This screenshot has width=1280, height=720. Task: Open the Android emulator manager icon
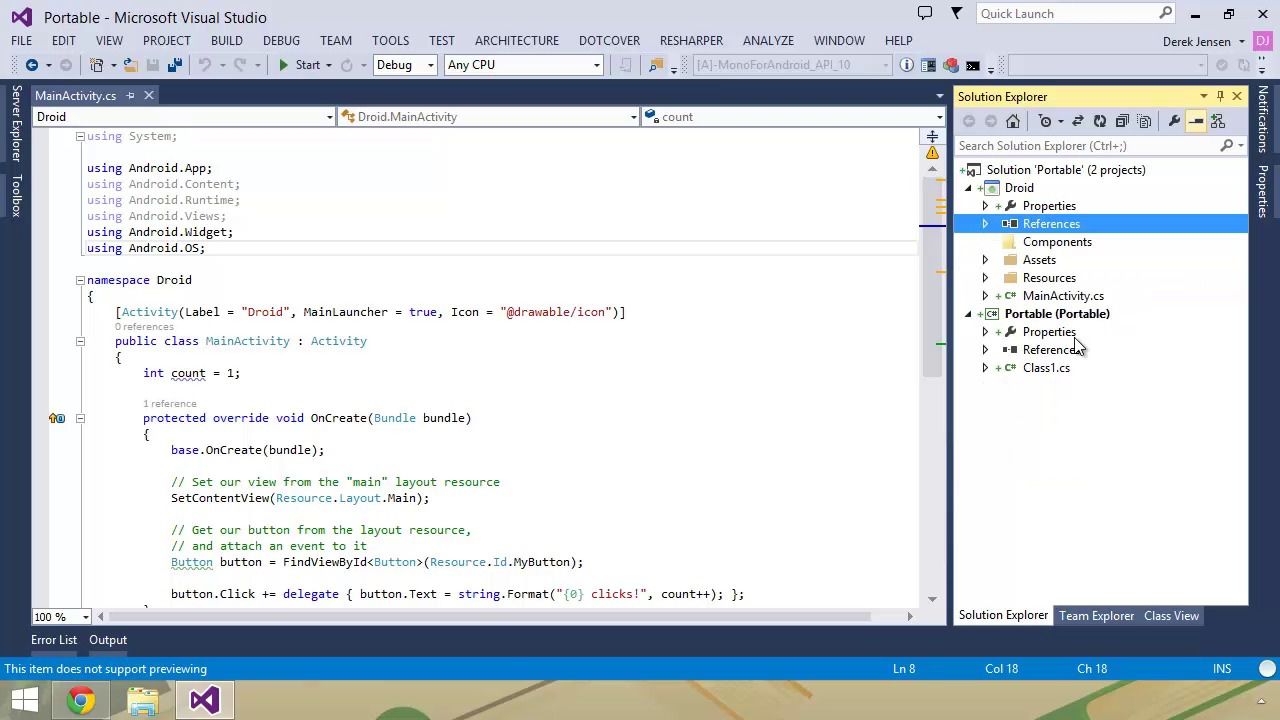point(928,65)
